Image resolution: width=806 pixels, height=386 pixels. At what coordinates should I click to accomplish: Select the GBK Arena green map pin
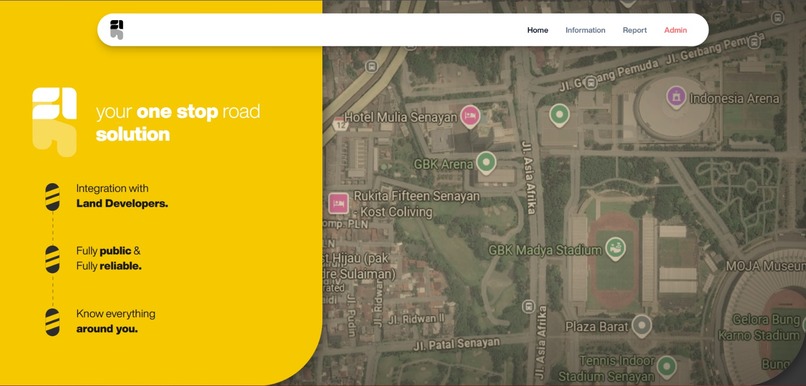[486, 163]
